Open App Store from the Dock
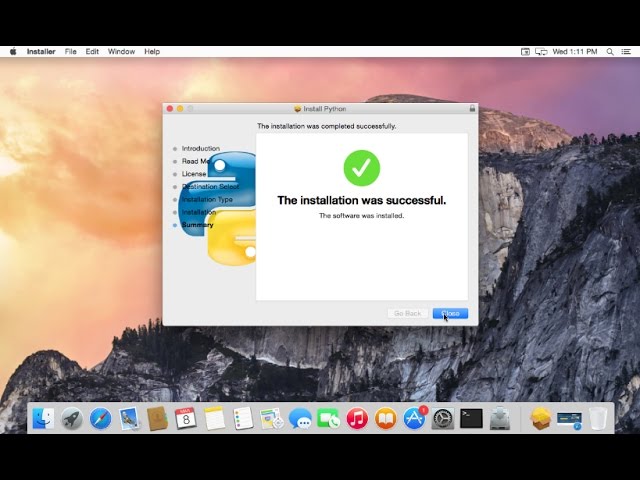Image resolution: width=640 pixels, height=480 pixels. pos(414,418)
